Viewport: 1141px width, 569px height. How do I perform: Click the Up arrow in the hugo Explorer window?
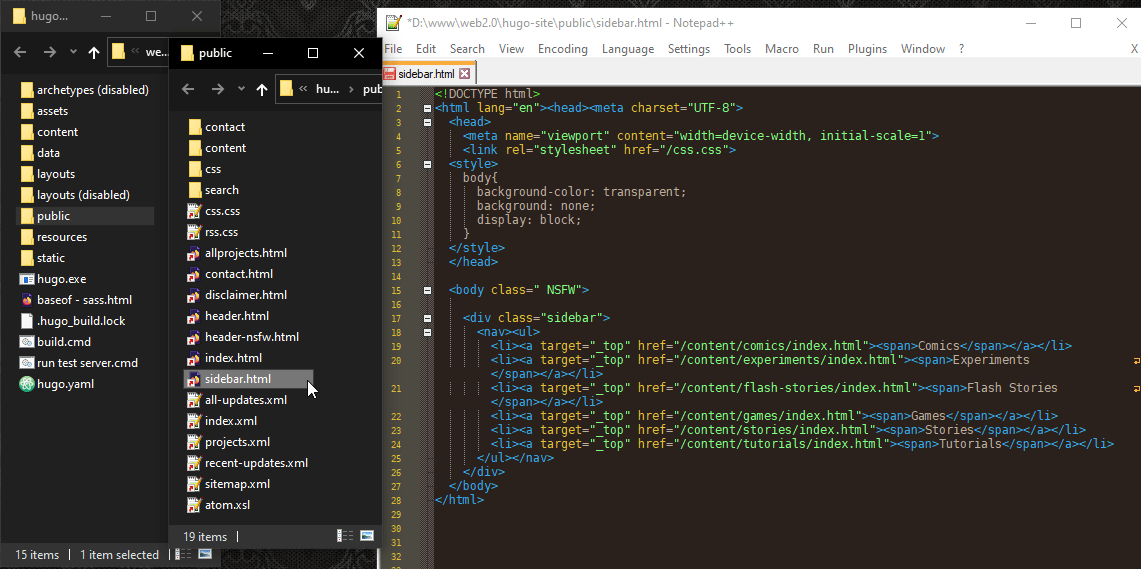pos(94,52)
